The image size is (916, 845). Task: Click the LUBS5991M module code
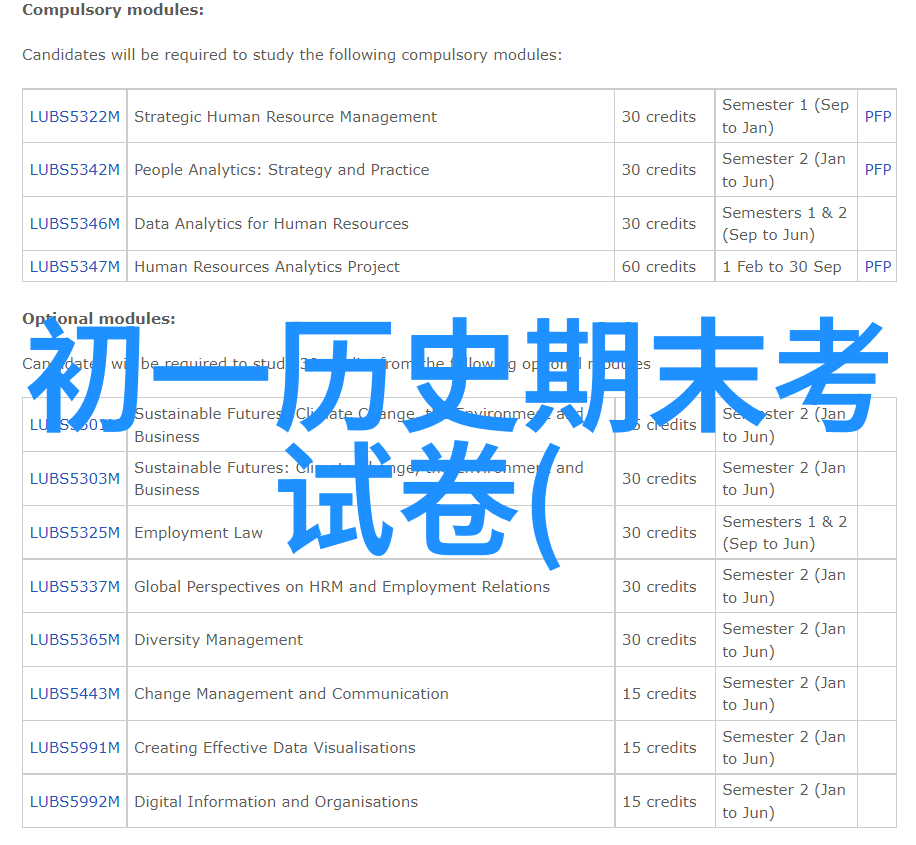click(x=74, y=748)
